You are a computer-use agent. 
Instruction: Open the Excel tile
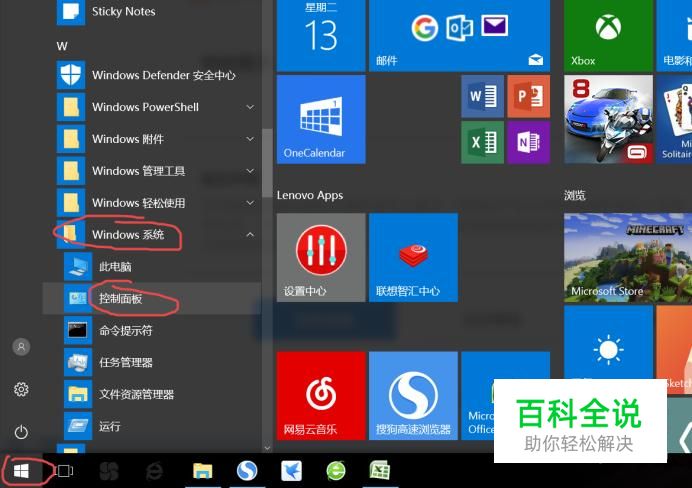482,143
